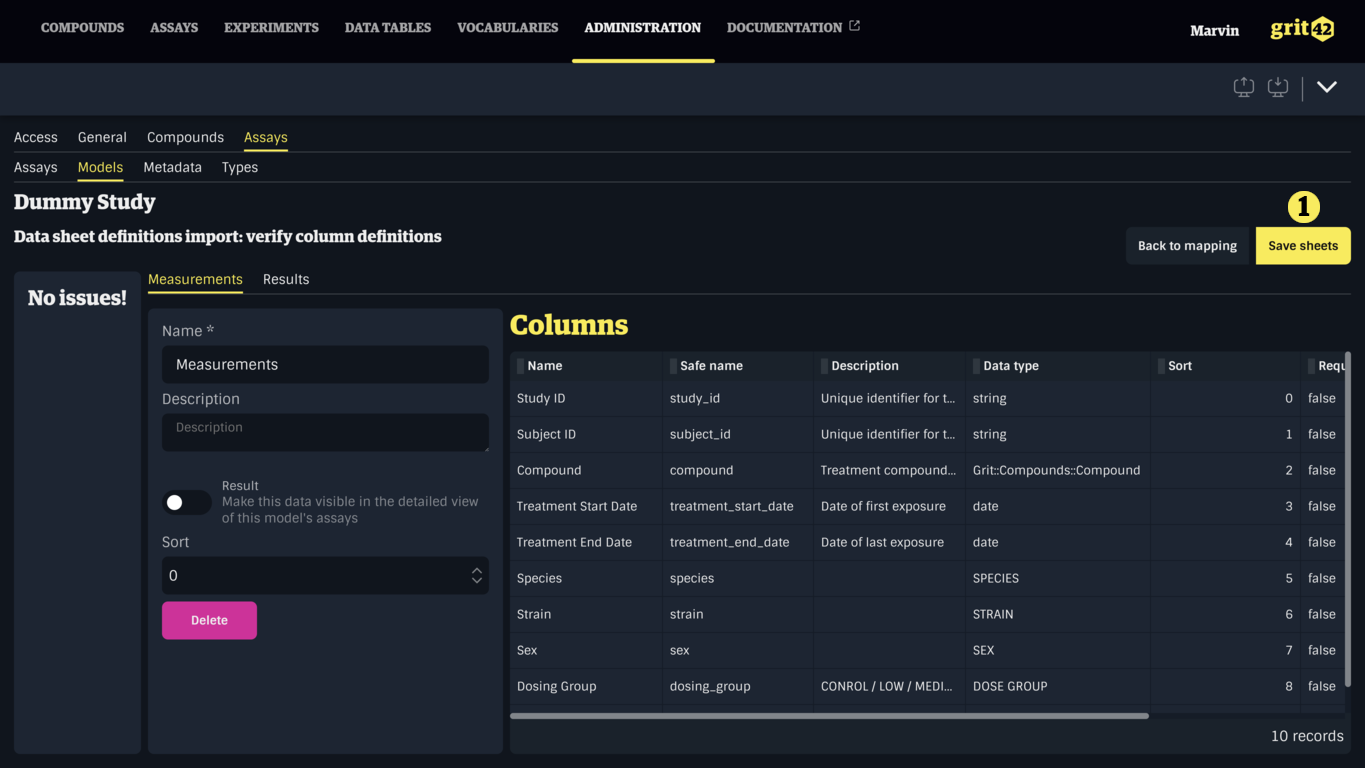This screenshot has height=768, width=1365.
Task: Click the sheet Name input field
Action: tap(325, 365)
